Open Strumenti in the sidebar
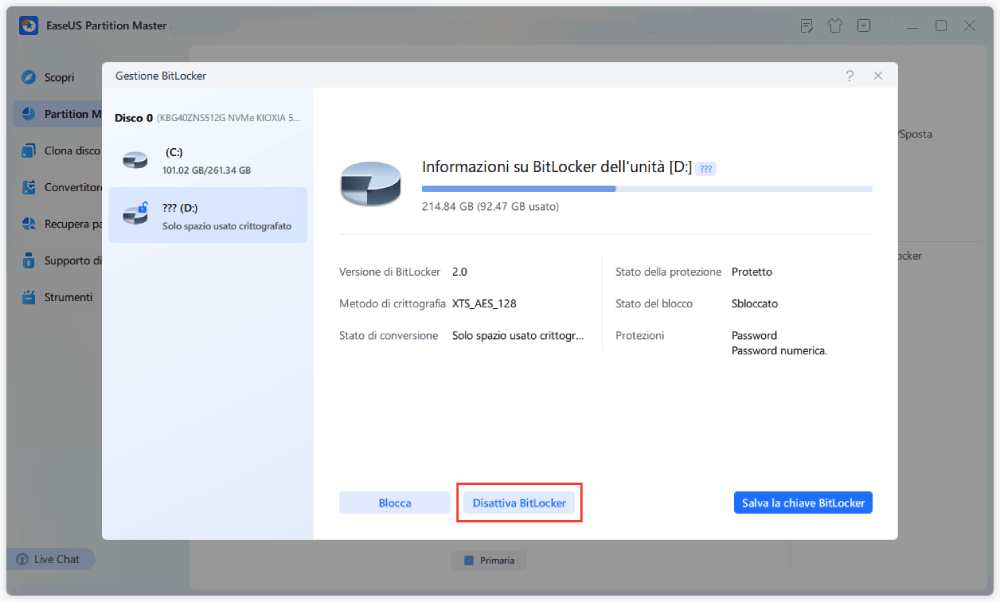Screen dimensions: 1000x602 57,297
